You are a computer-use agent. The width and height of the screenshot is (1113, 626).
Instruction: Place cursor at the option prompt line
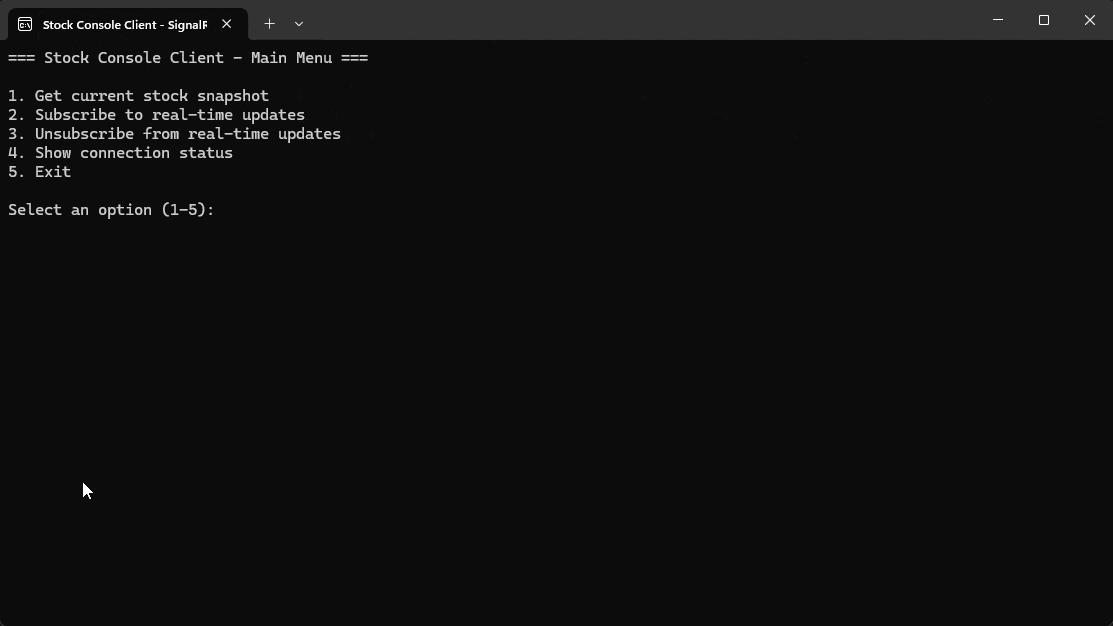[x=110, y=209]
